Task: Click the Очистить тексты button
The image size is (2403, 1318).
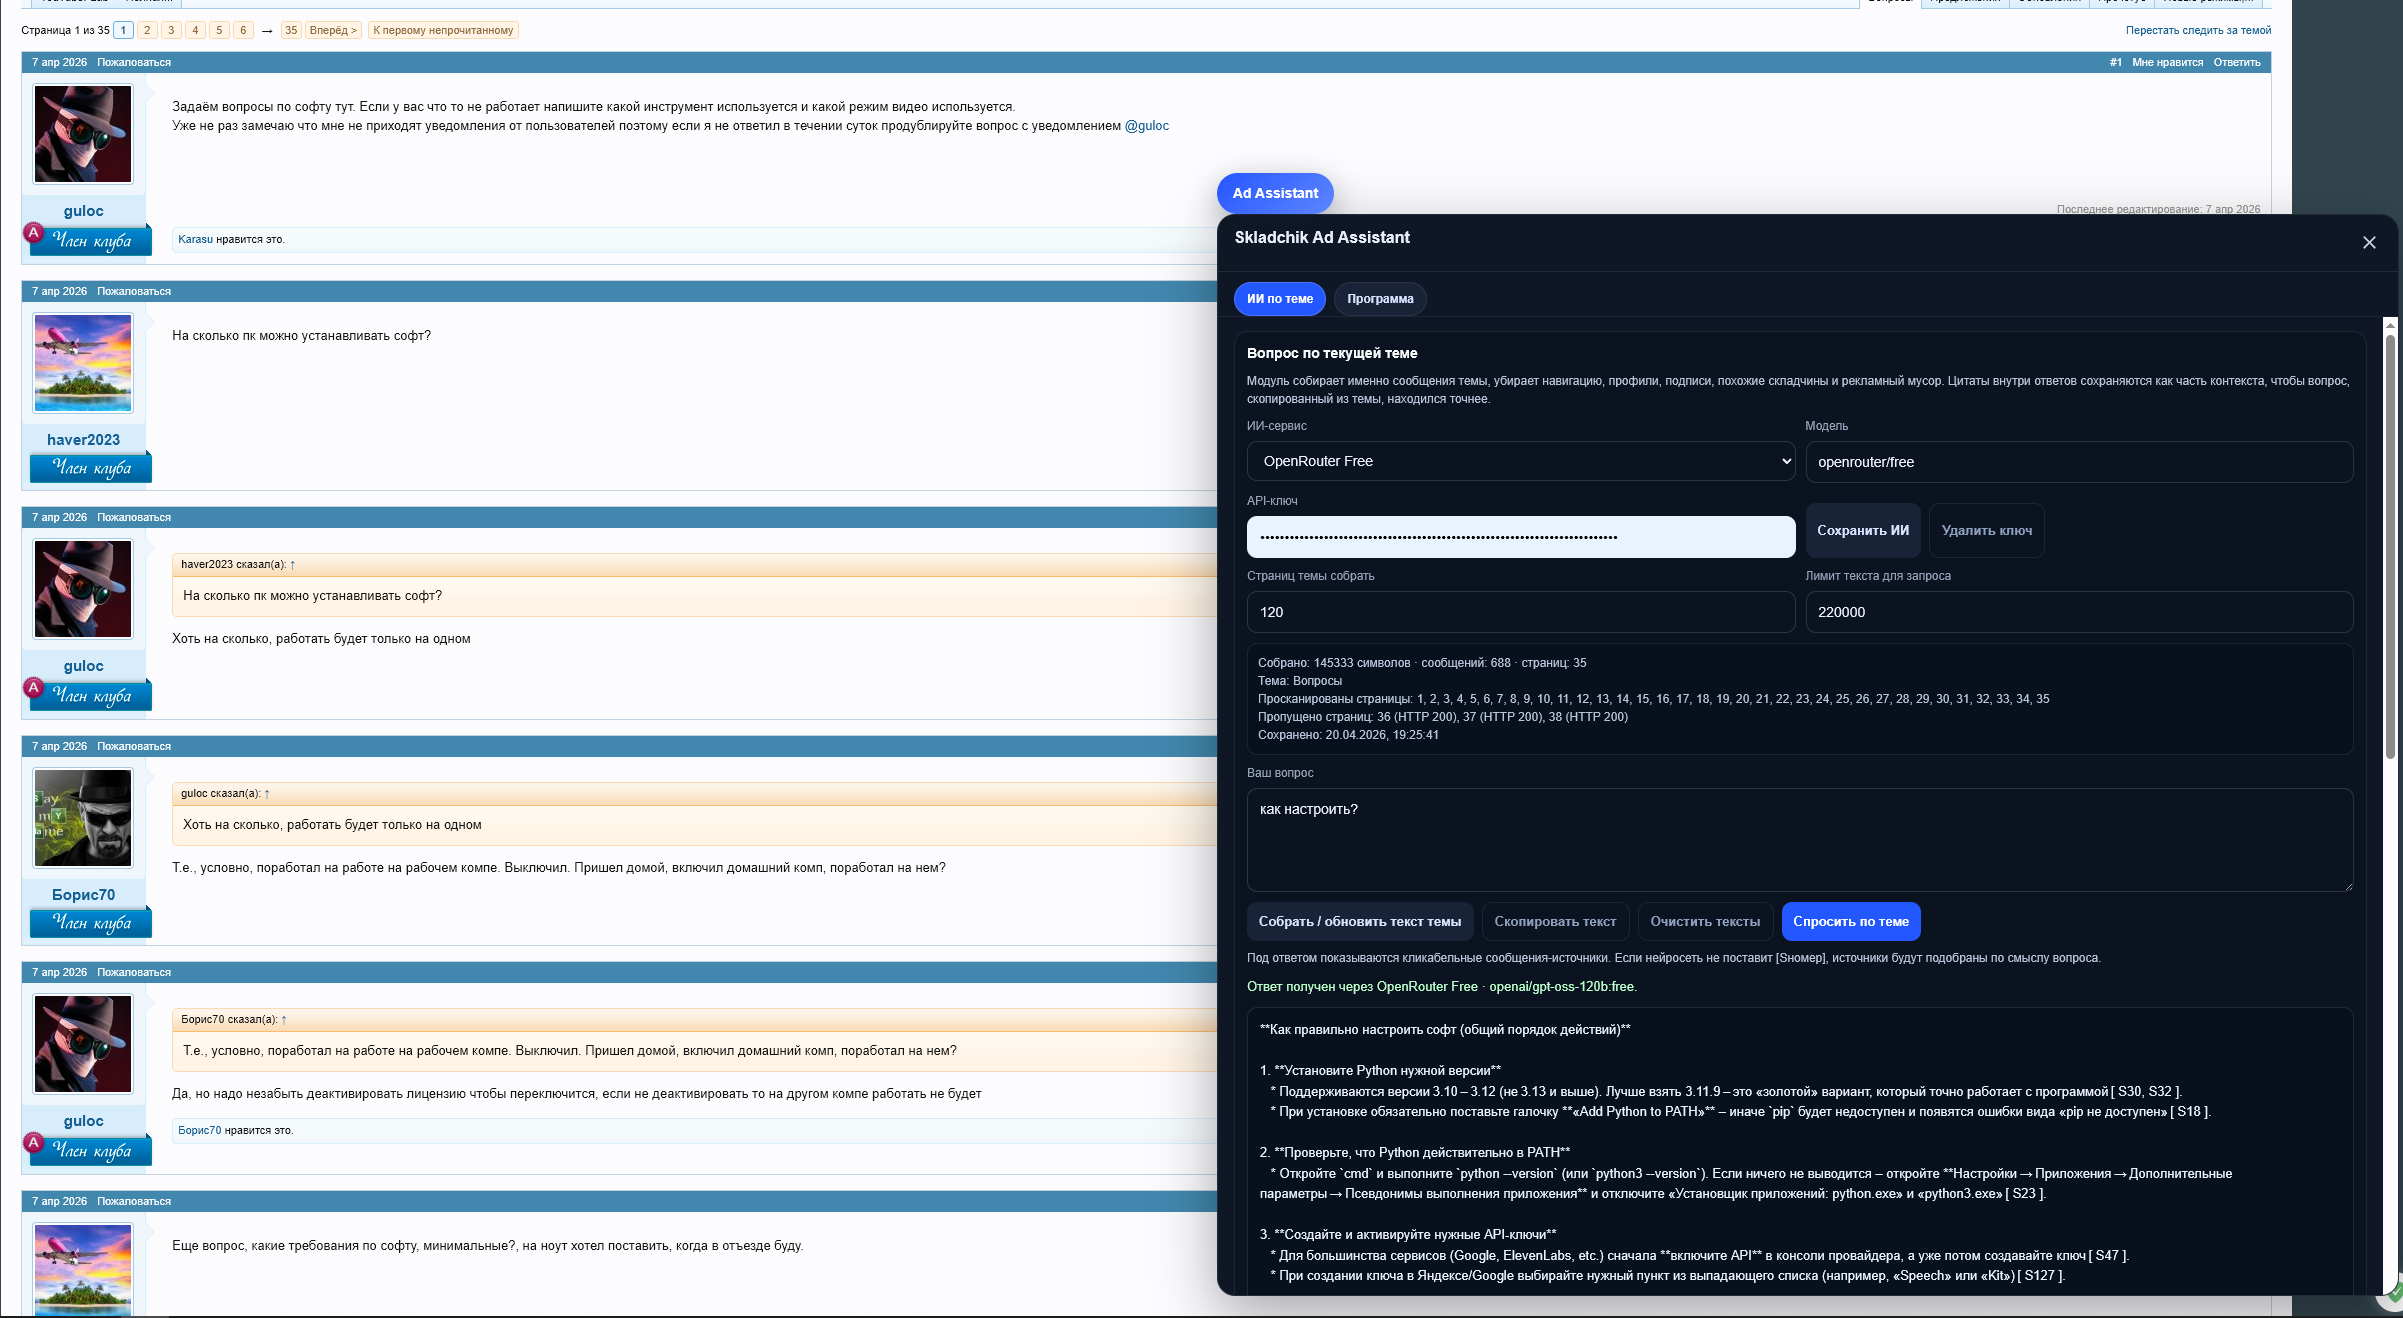Action: pyautogui.click(x=1704, y=922)
